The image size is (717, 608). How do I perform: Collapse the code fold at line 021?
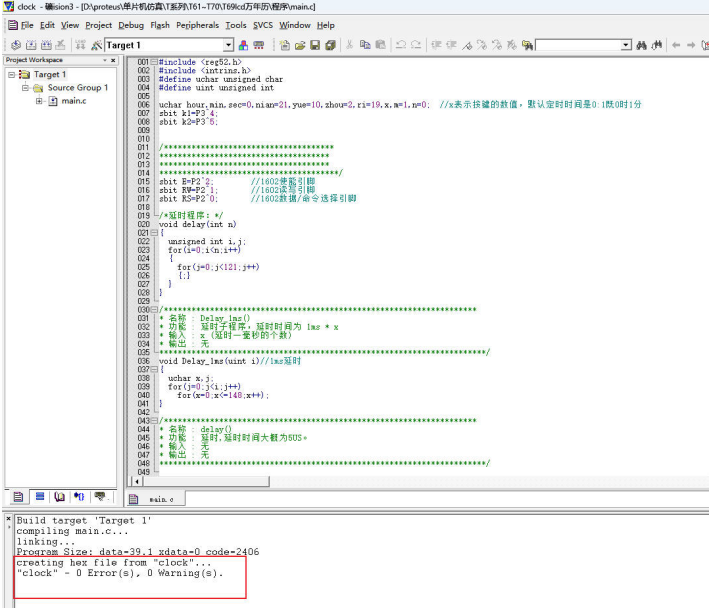tap(154, 233)
